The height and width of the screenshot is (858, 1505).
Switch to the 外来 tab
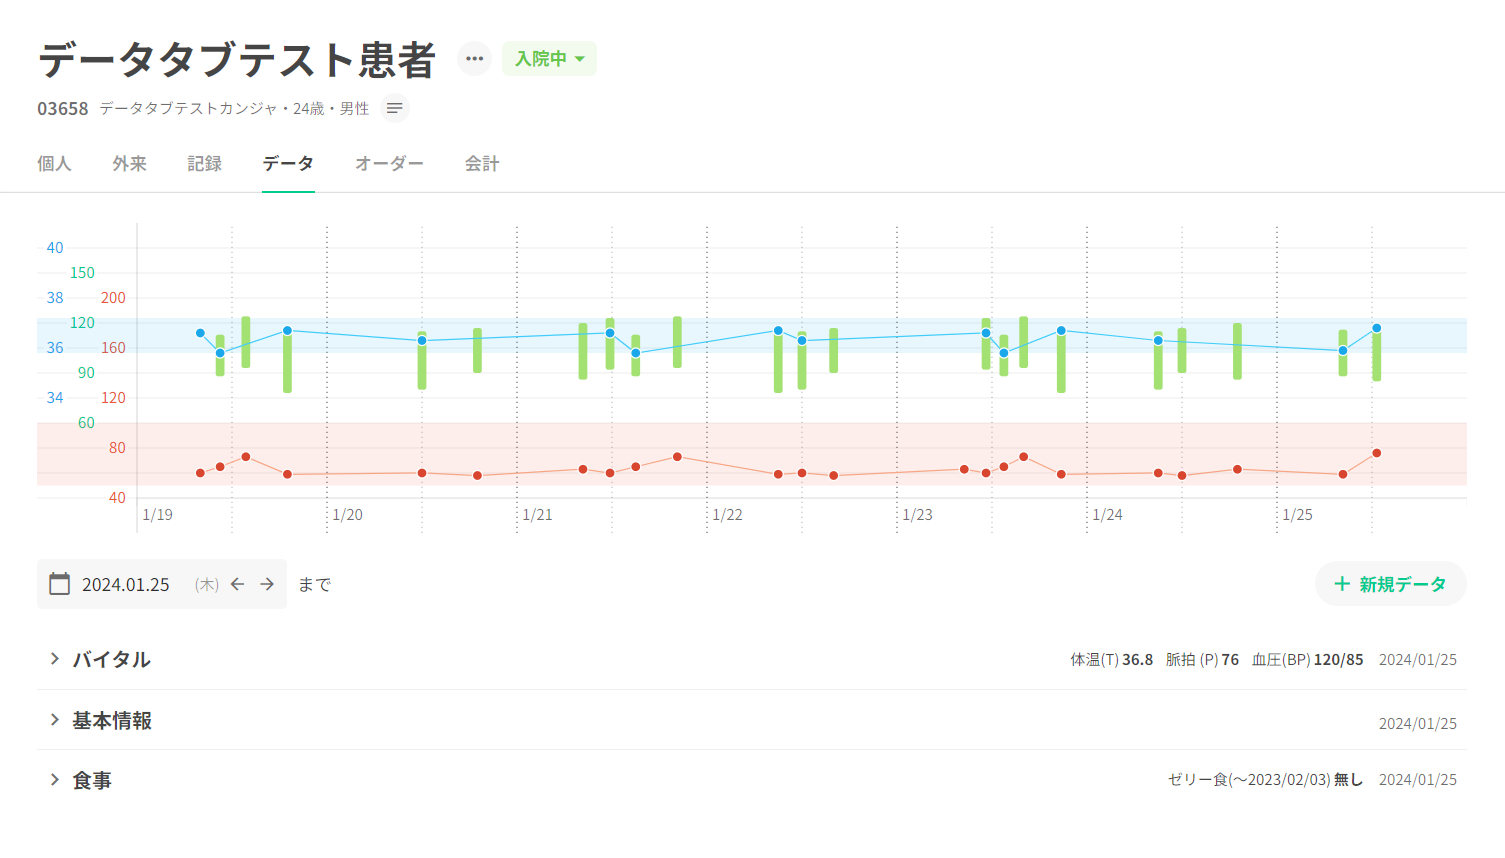[x=129, y=163]
